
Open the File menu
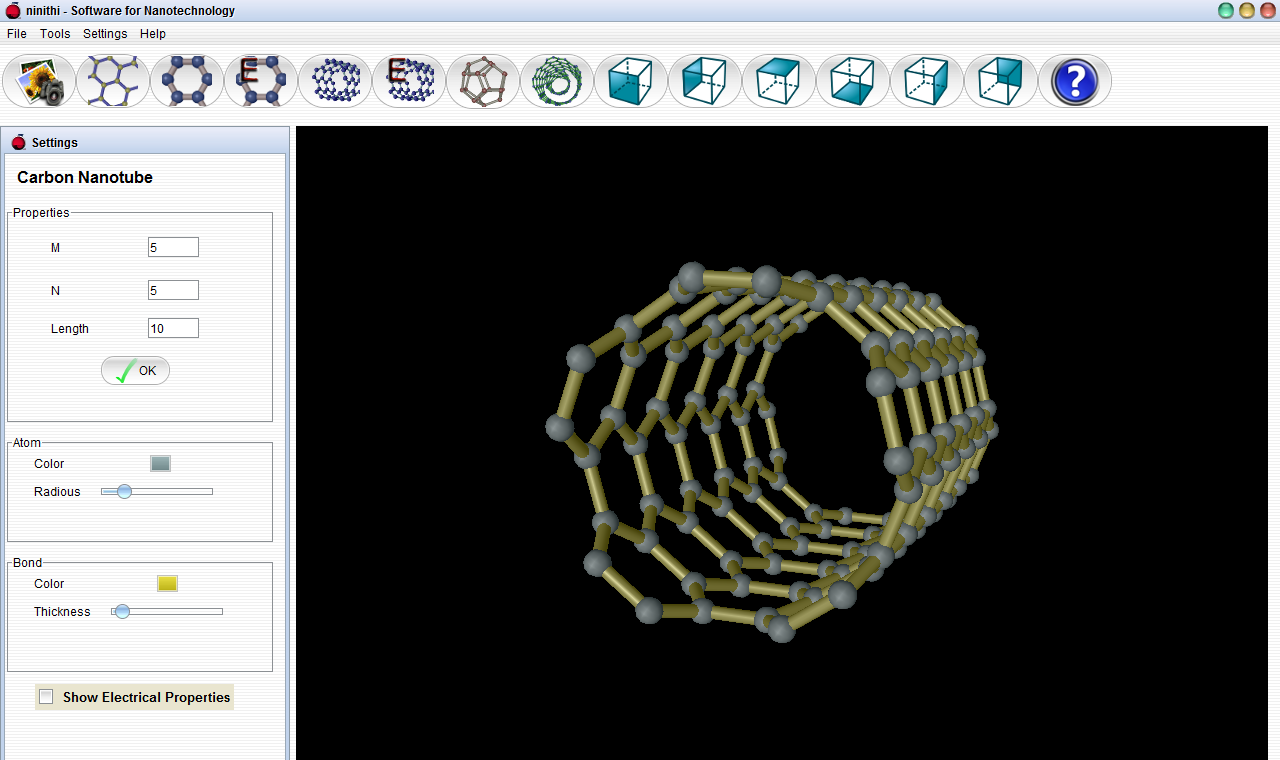pyautogui.click(x=17, y=33)
